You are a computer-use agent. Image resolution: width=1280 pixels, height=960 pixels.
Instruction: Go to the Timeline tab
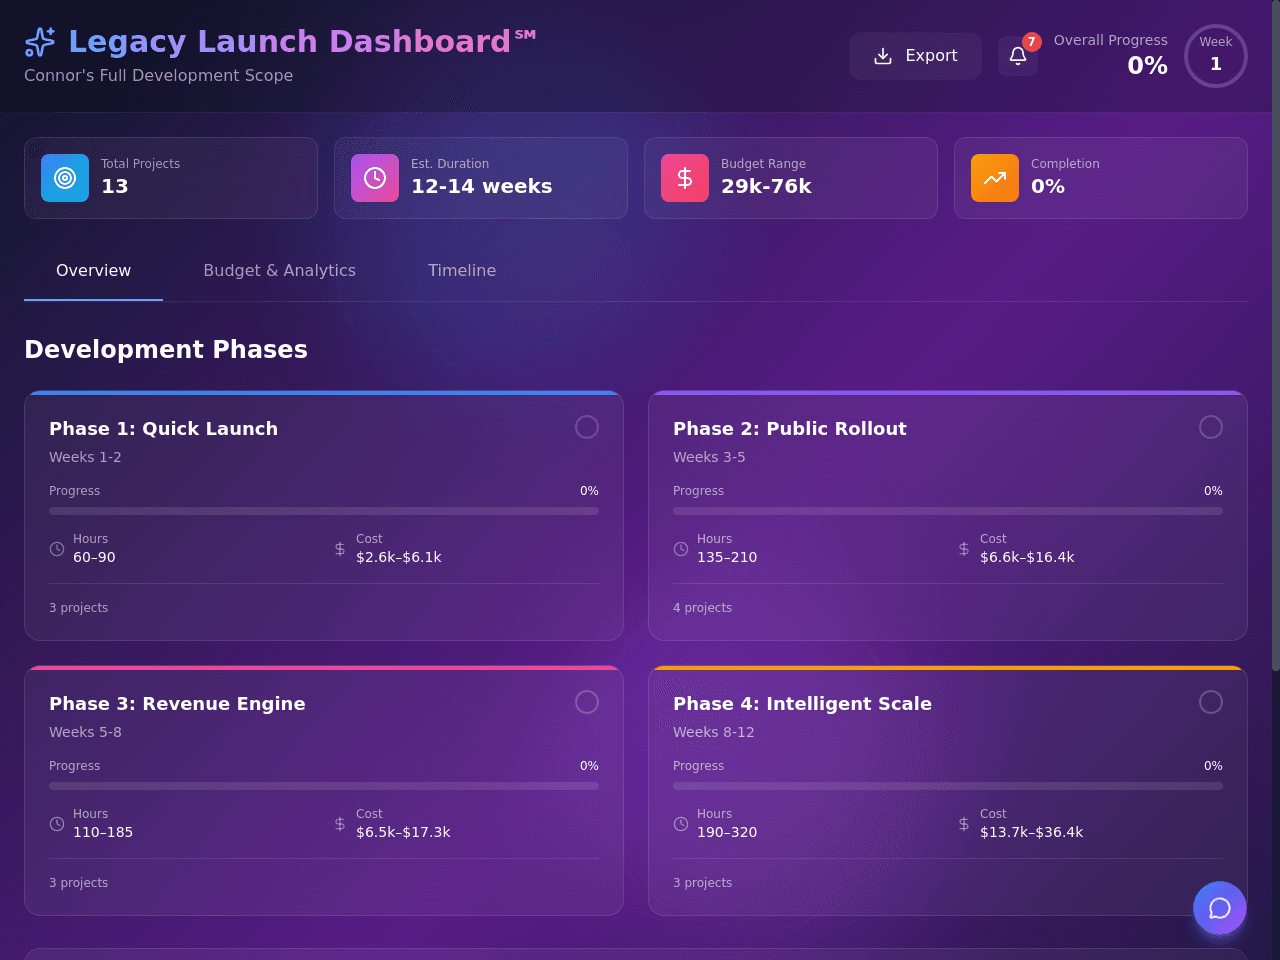462,271
